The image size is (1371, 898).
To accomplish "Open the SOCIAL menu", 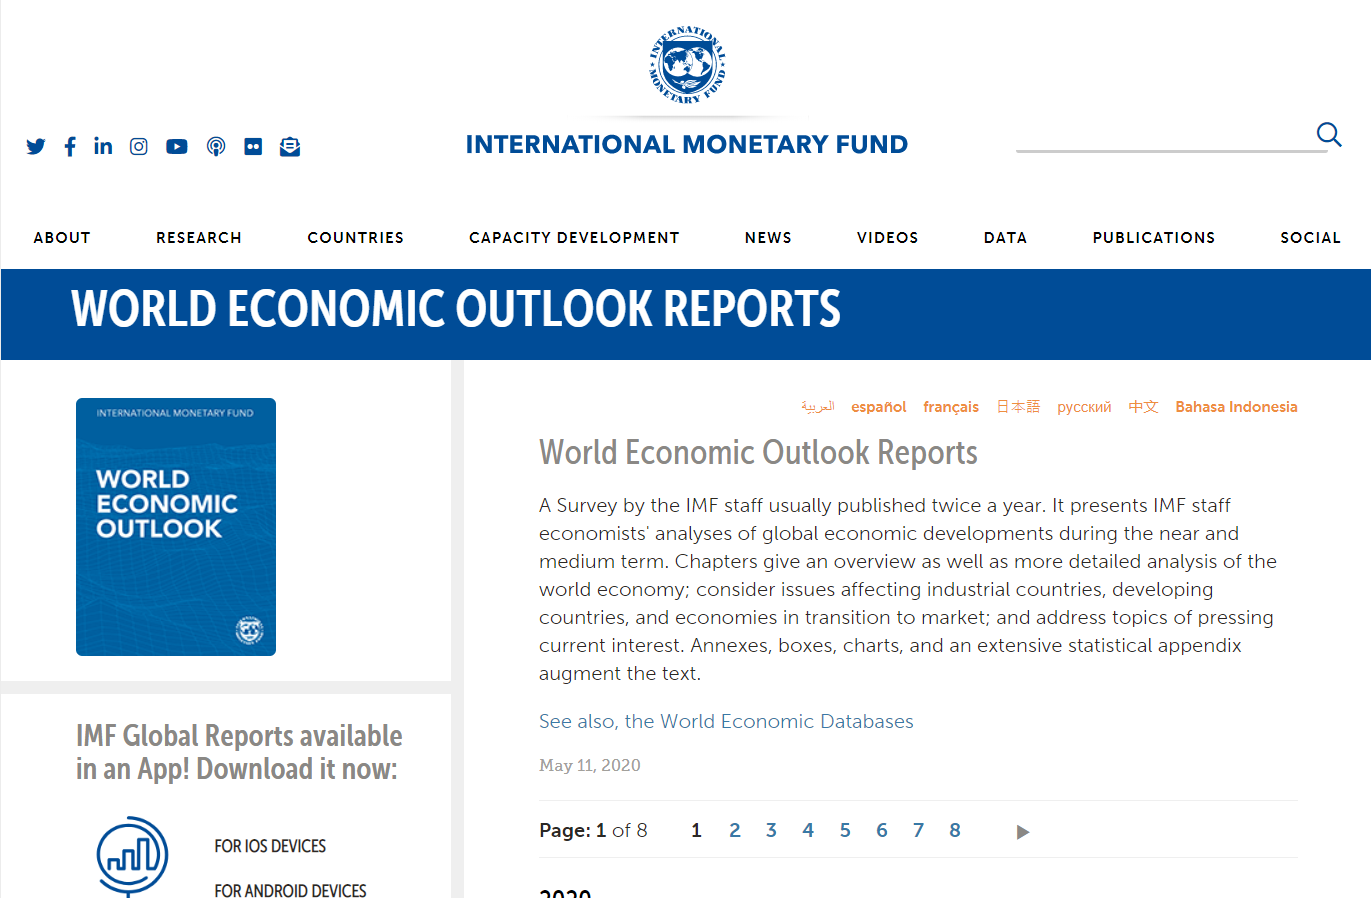I will [x=1311, y=238].
